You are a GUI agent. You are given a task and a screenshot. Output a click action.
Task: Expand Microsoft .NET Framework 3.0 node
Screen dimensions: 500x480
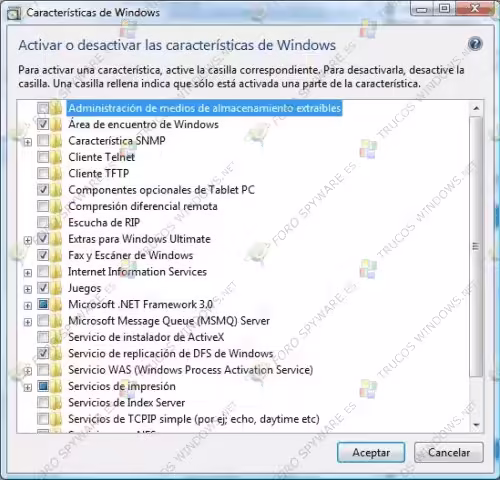point(28,306)
